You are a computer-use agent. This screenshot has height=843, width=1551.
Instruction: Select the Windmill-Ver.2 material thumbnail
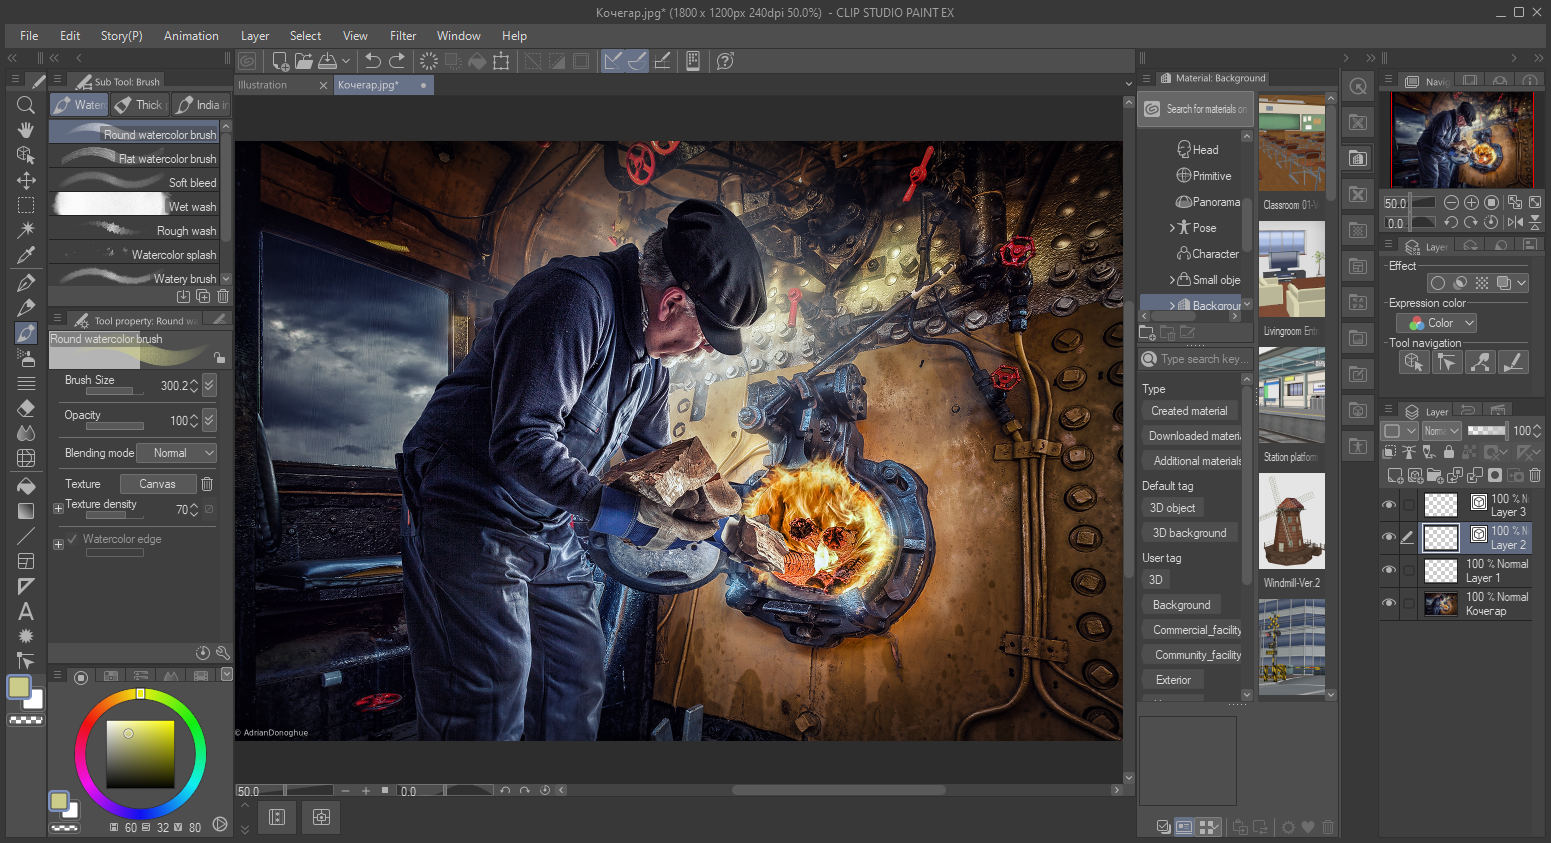point(1292,522)
